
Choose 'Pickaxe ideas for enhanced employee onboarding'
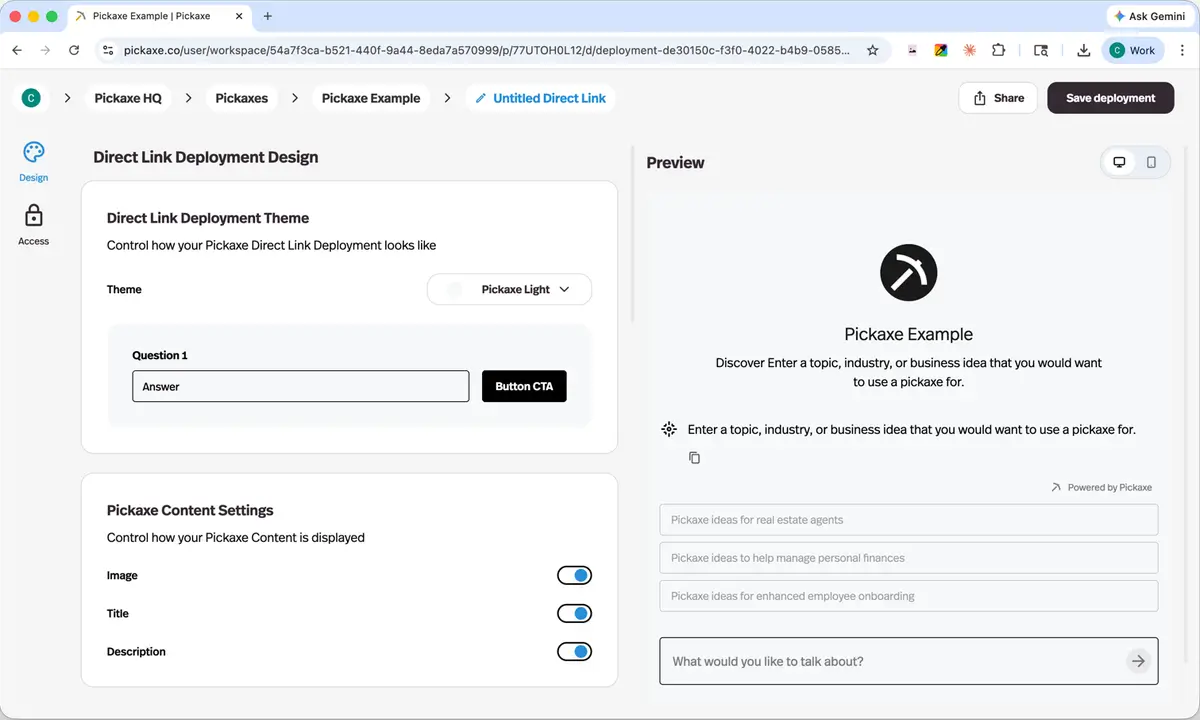point(909,596)
